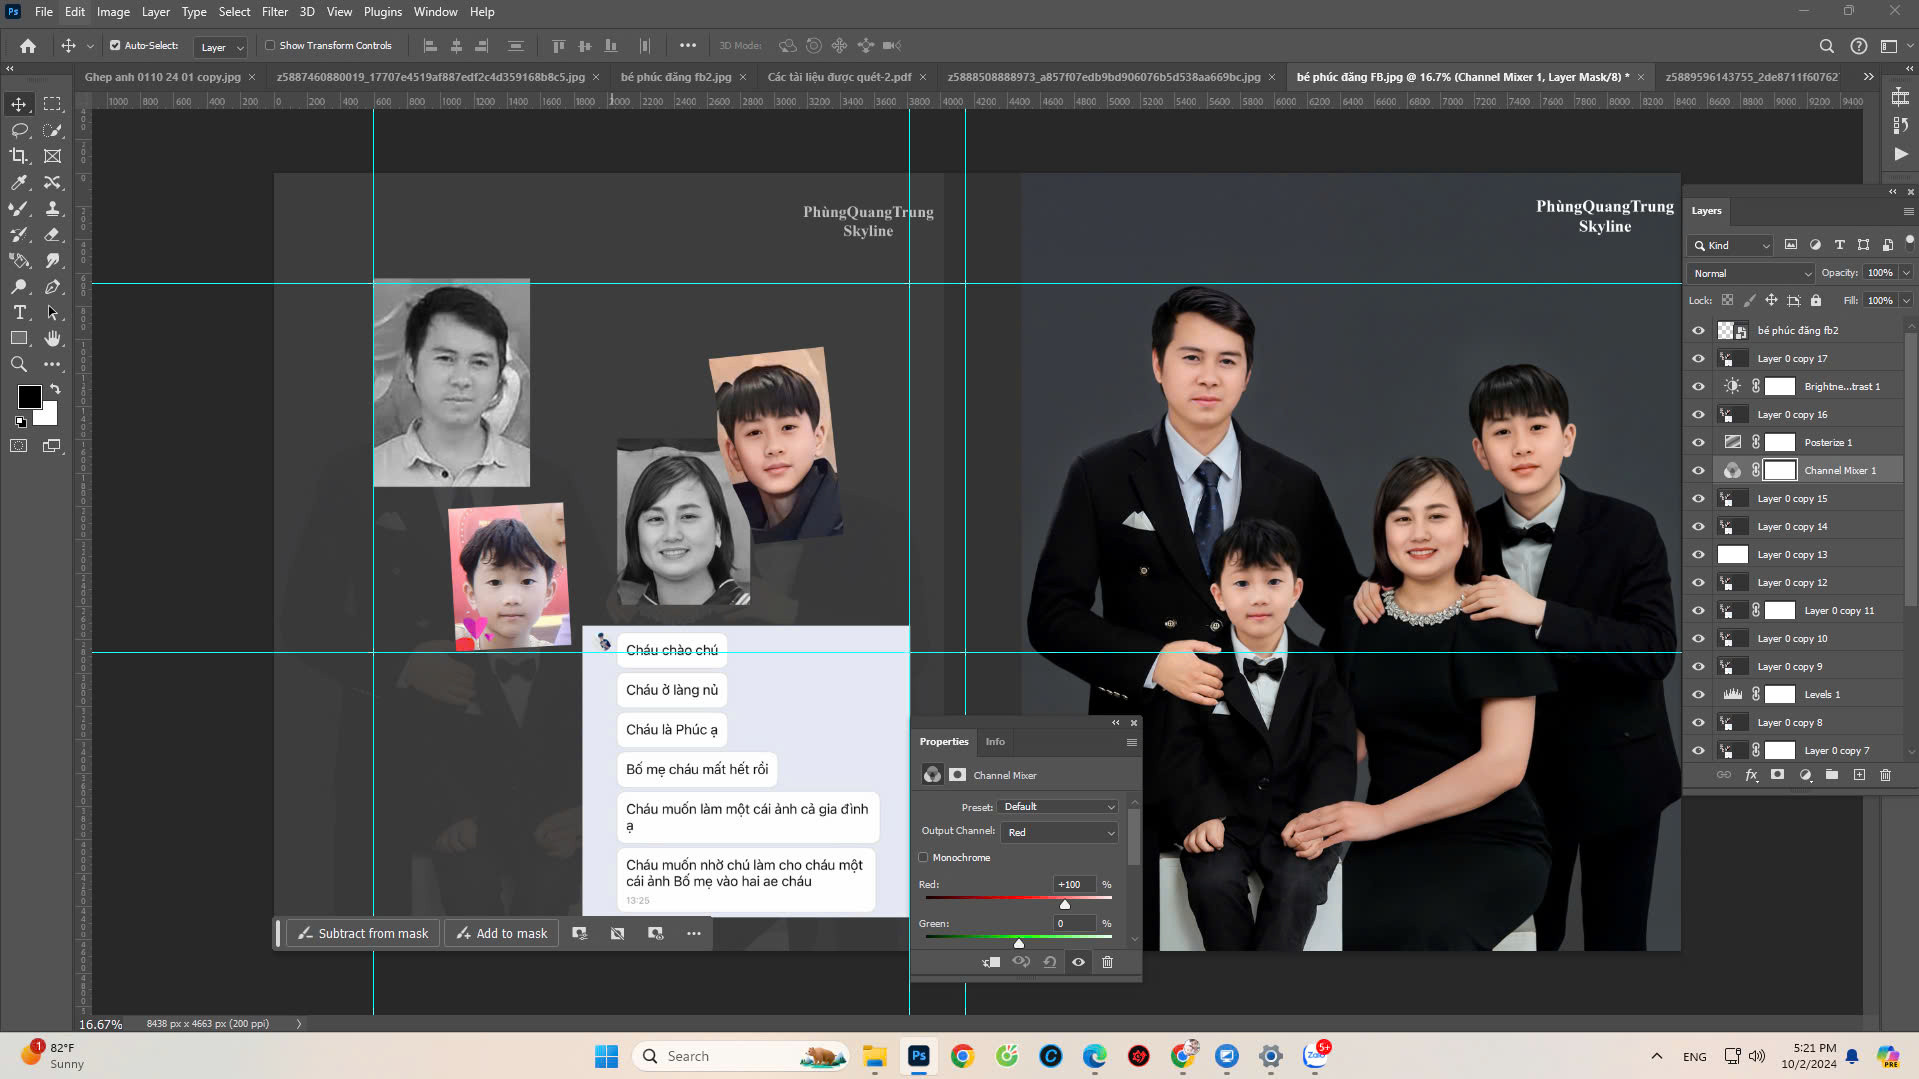Image resolution: width=1919 pixels, height=1079 pixels.
Task: Hide the Posterize 1 layer
Action: 1698,442
